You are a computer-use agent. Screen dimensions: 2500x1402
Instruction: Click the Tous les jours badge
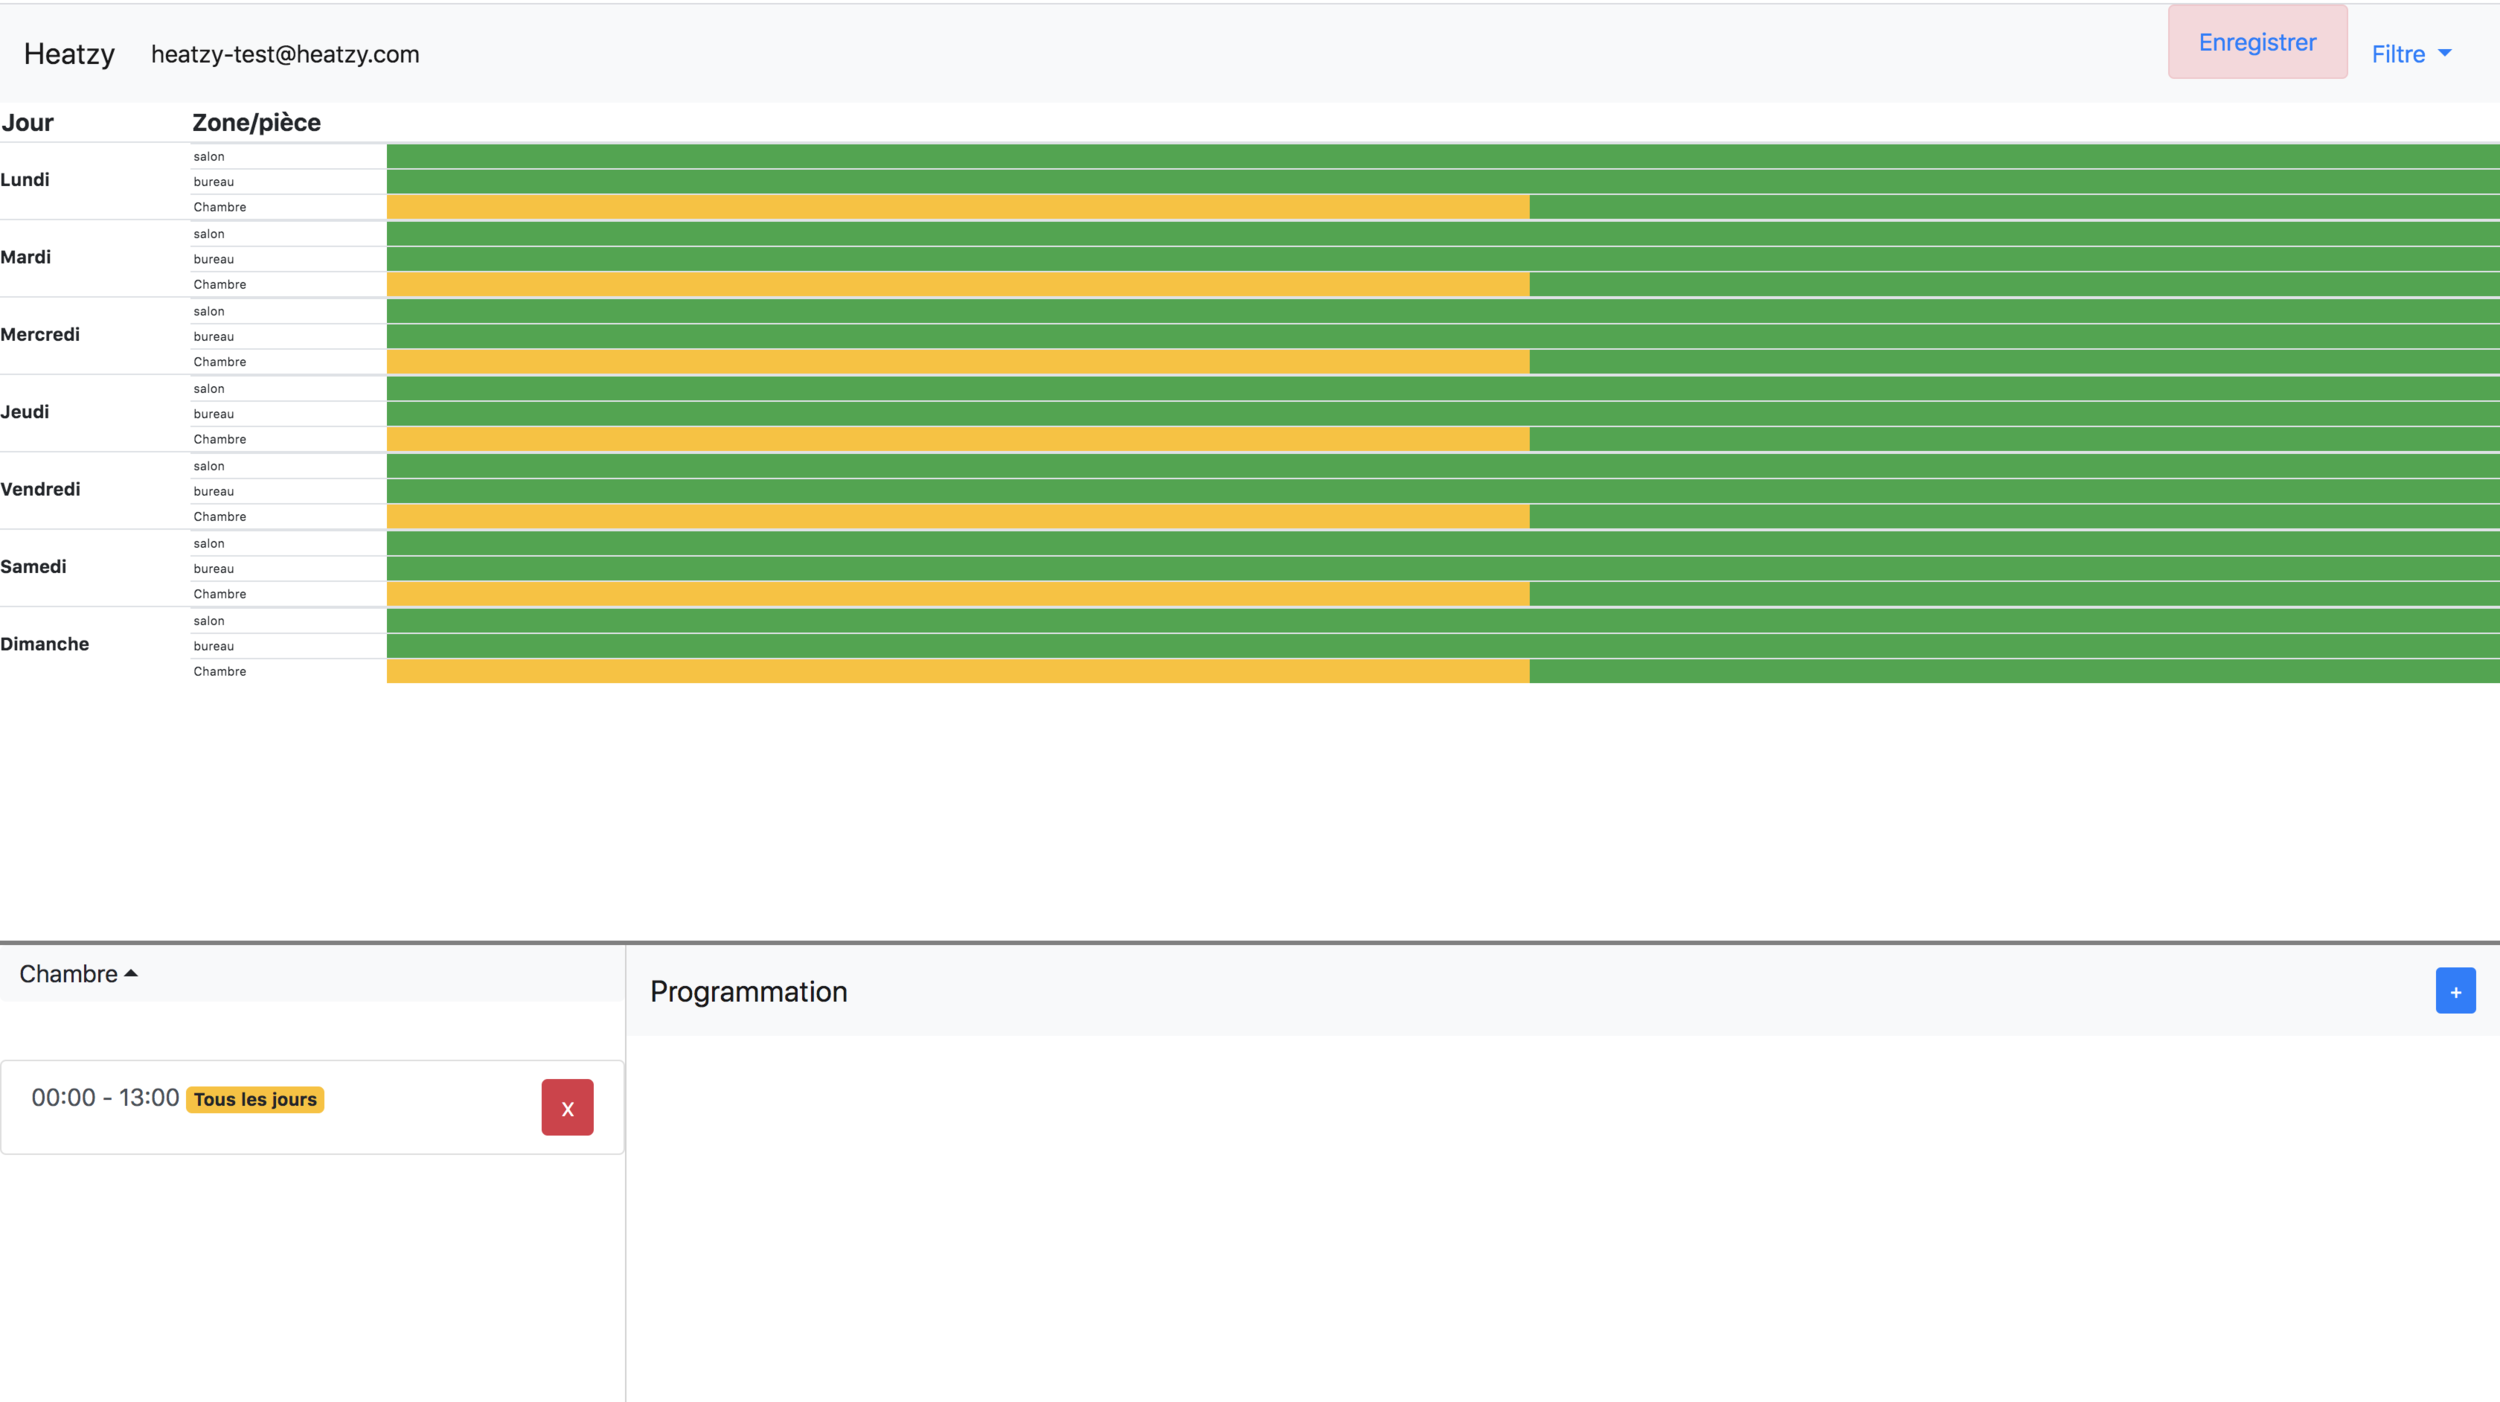(x=255, y=1099)
